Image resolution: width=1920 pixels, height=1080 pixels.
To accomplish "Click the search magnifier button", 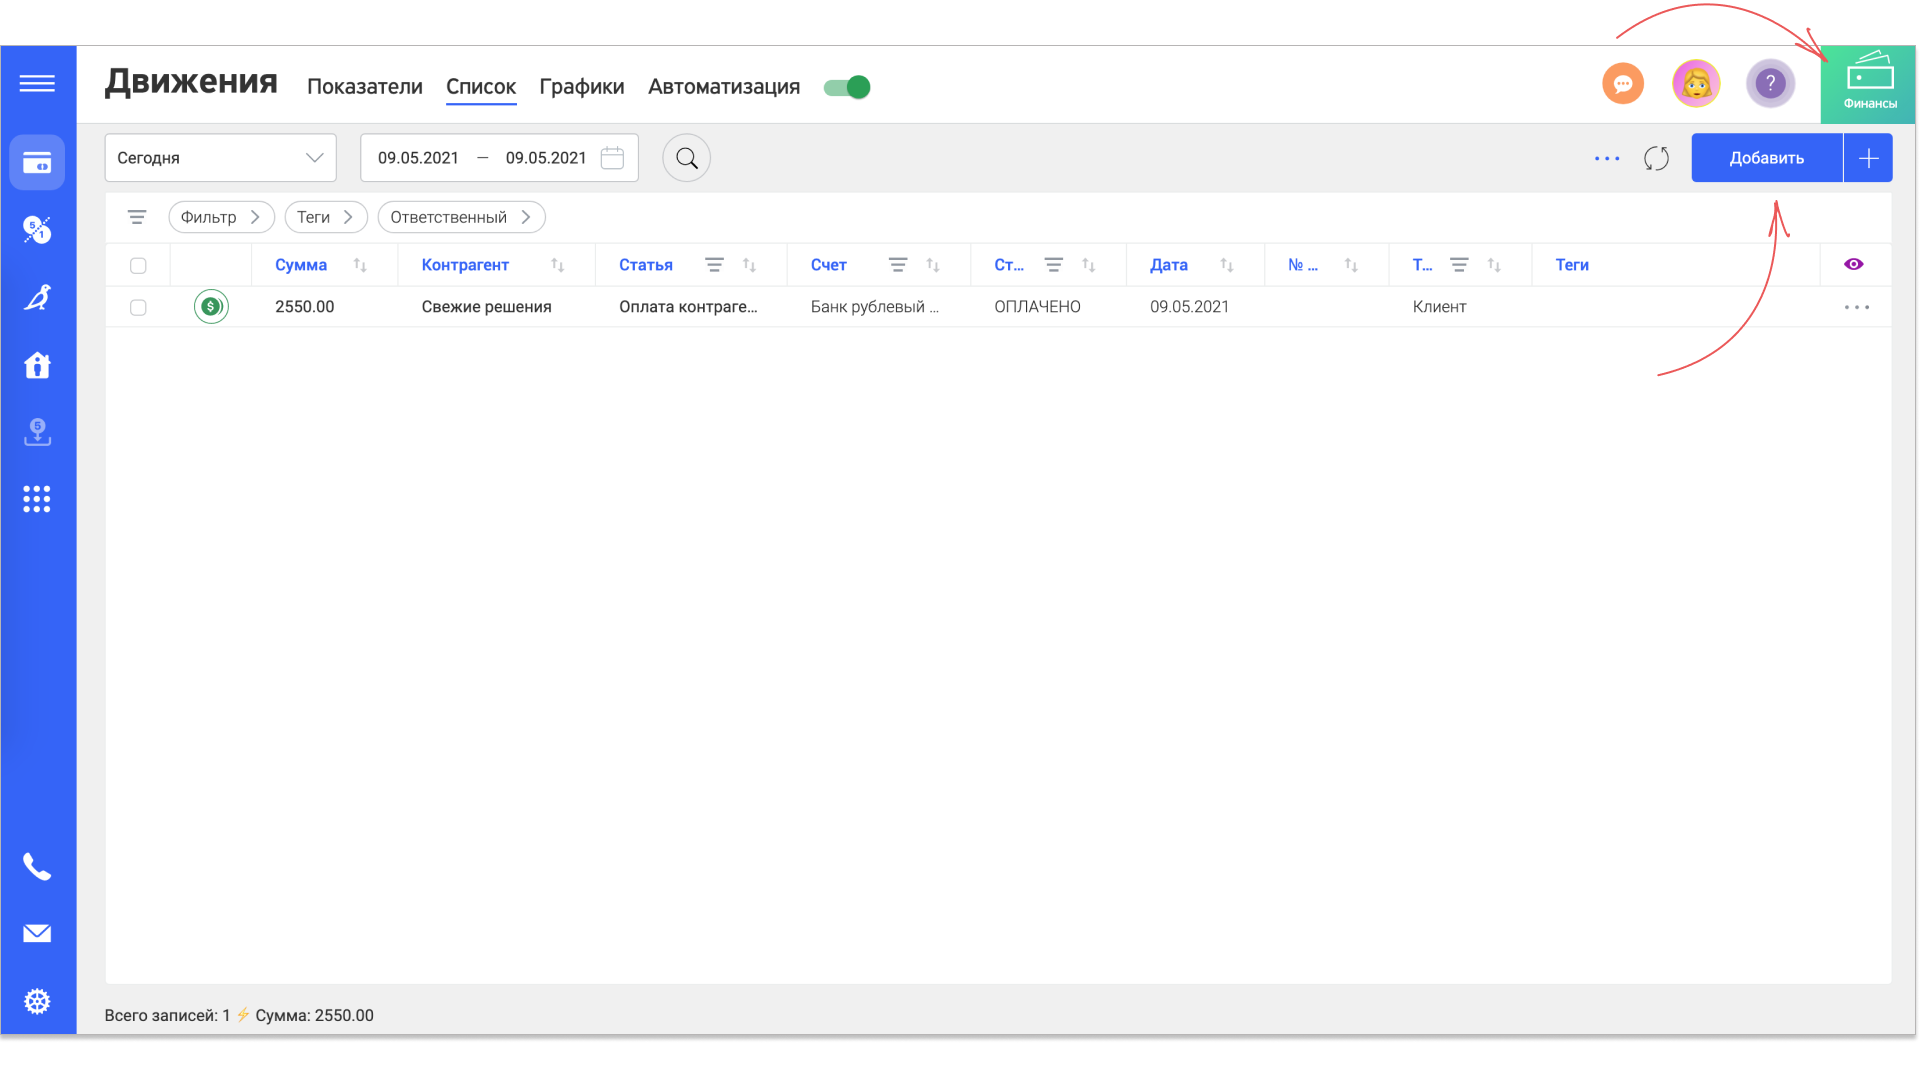I will (x=687, y=158).
